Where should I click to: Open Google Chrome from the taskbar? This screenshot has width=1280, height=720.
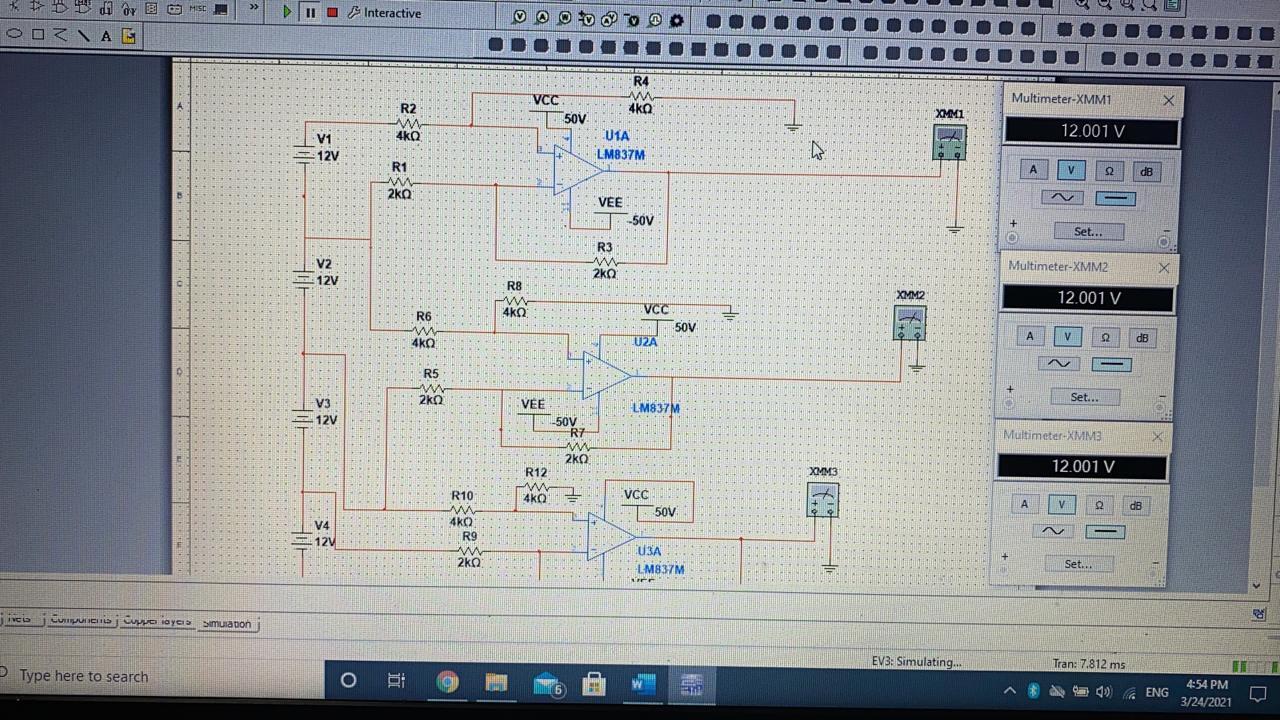coord(447,682)
